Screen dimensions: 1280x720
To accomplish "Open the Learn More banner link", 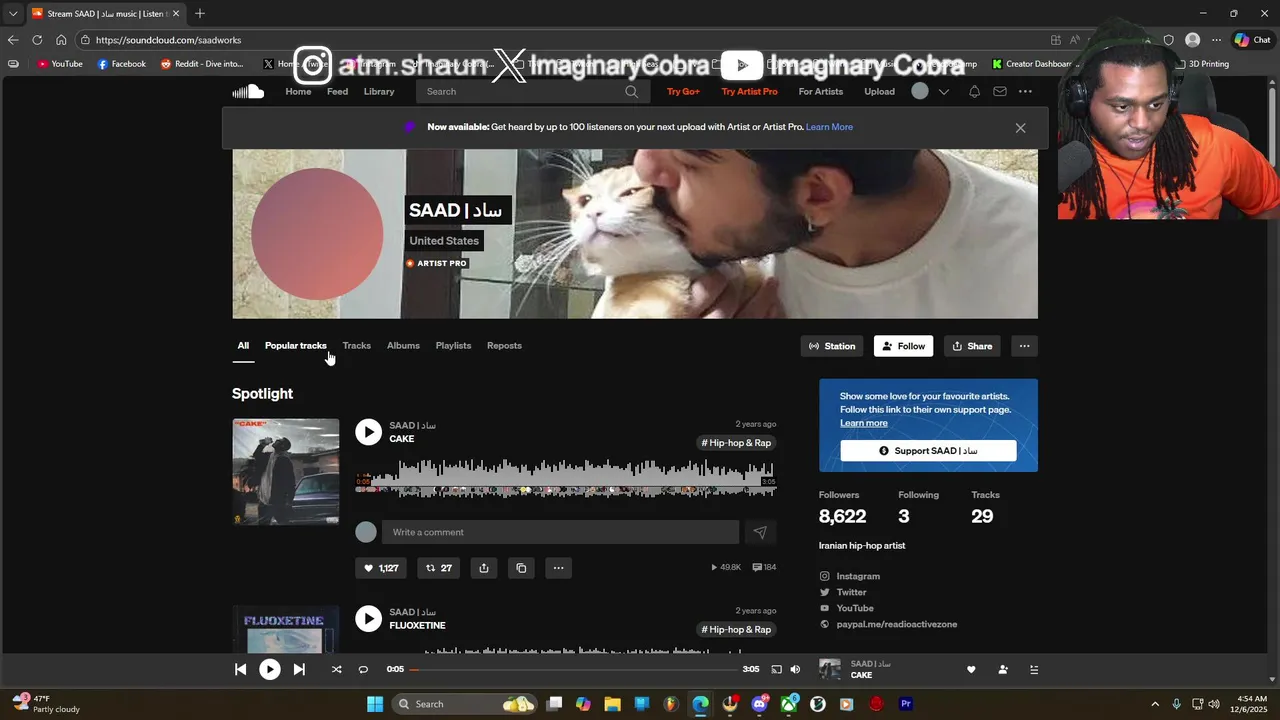I will click(x=829, y=127).
